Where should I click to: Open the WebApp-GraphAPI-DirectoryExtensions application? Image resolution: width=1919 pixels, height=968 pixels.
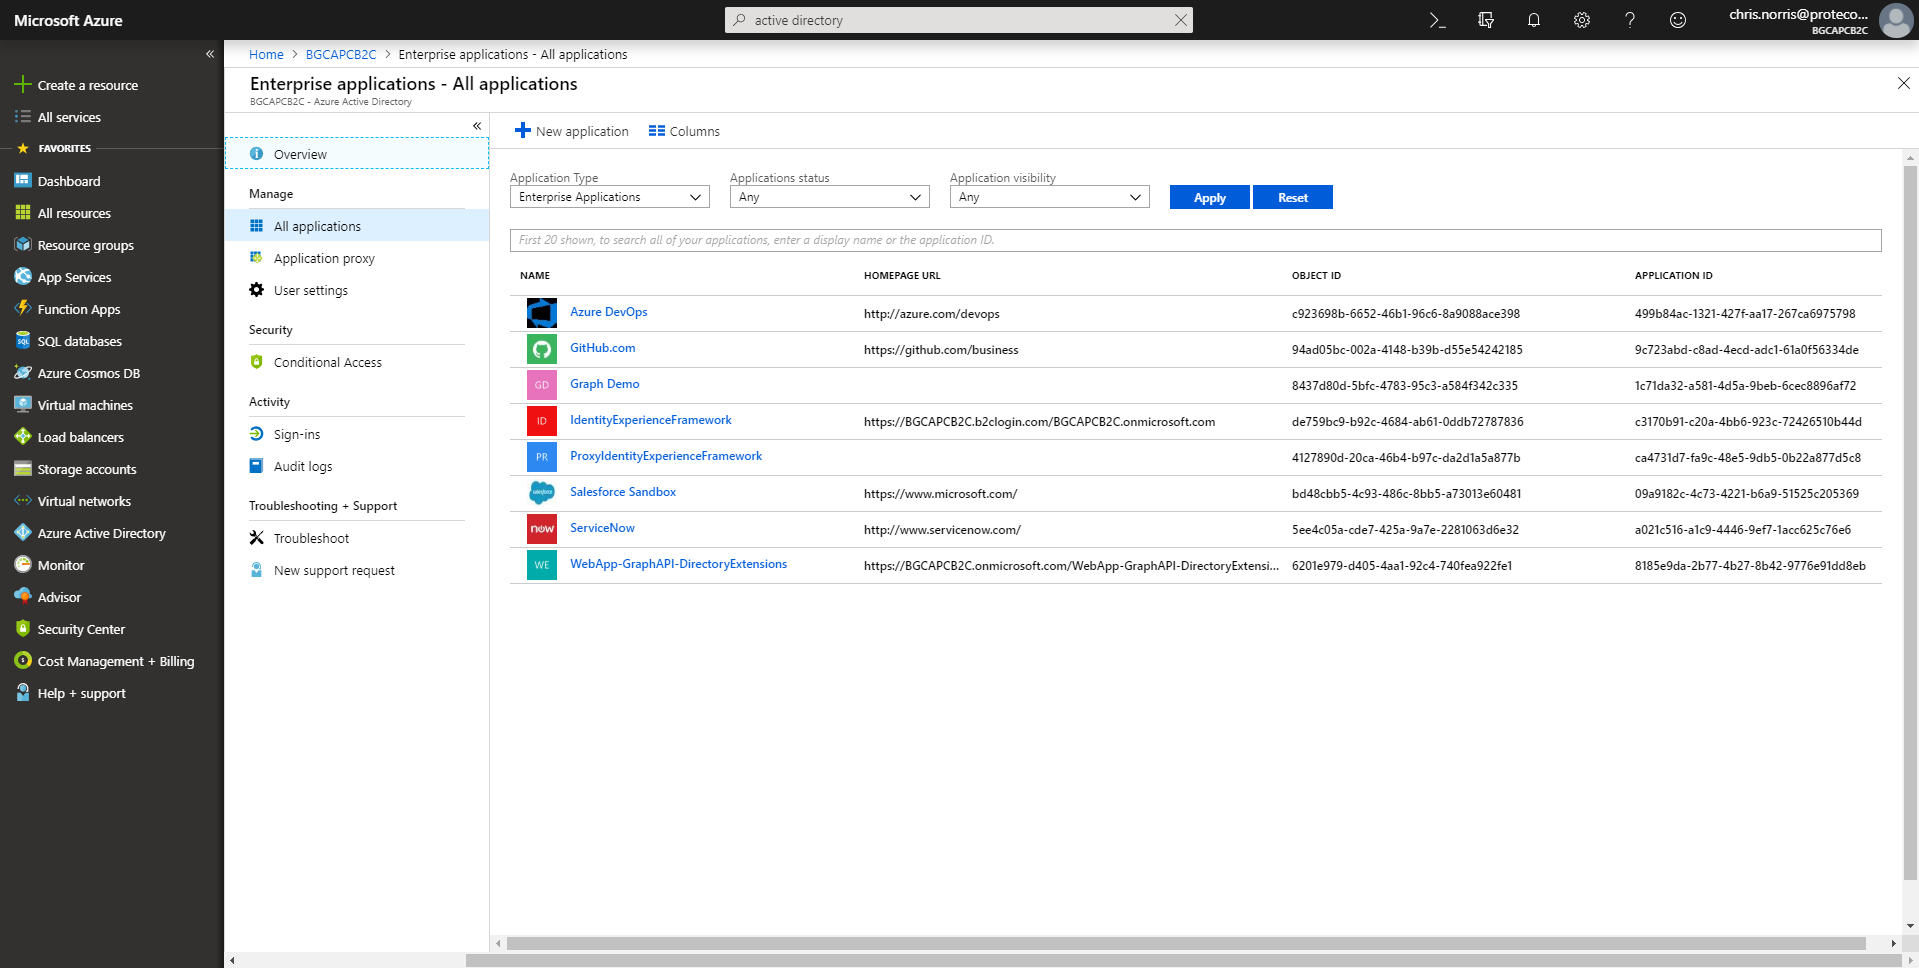click(x=678, y=564)
